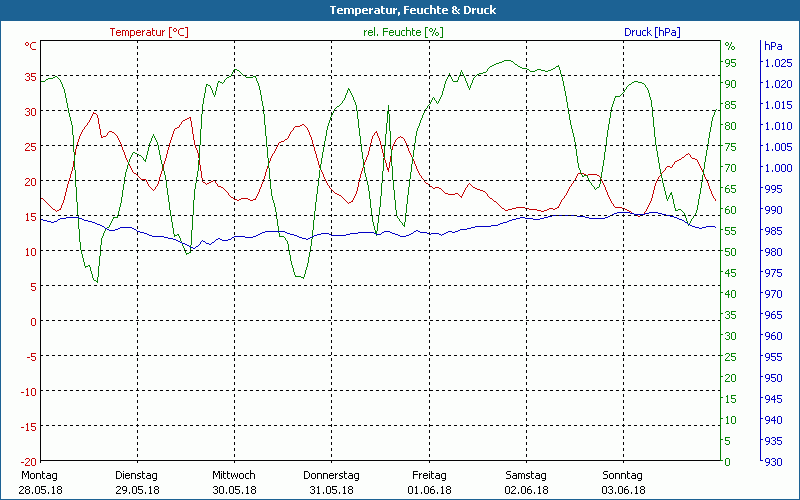Click the red '0' tick on the temperature axis
Viewport: 800px width, 500px height.
coord(34,321)
